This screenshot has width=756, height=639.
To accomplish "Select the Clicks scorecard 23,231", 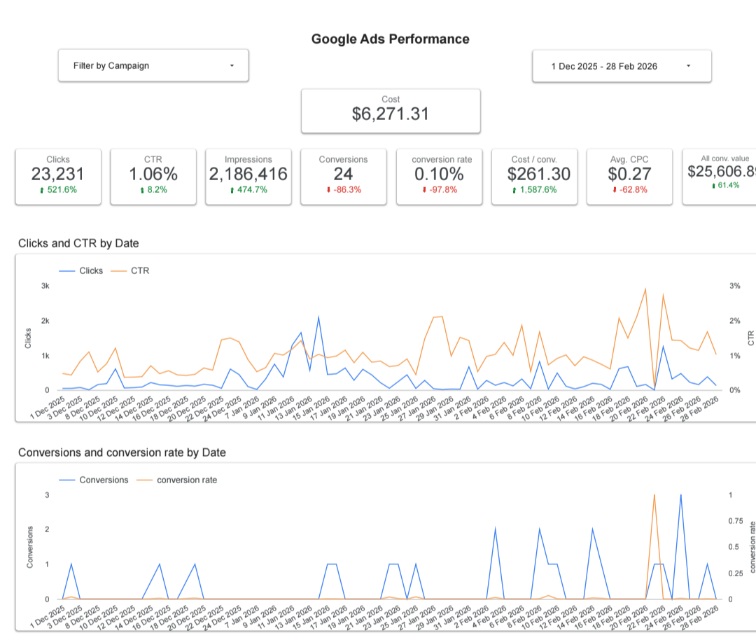I will (58, 177).
